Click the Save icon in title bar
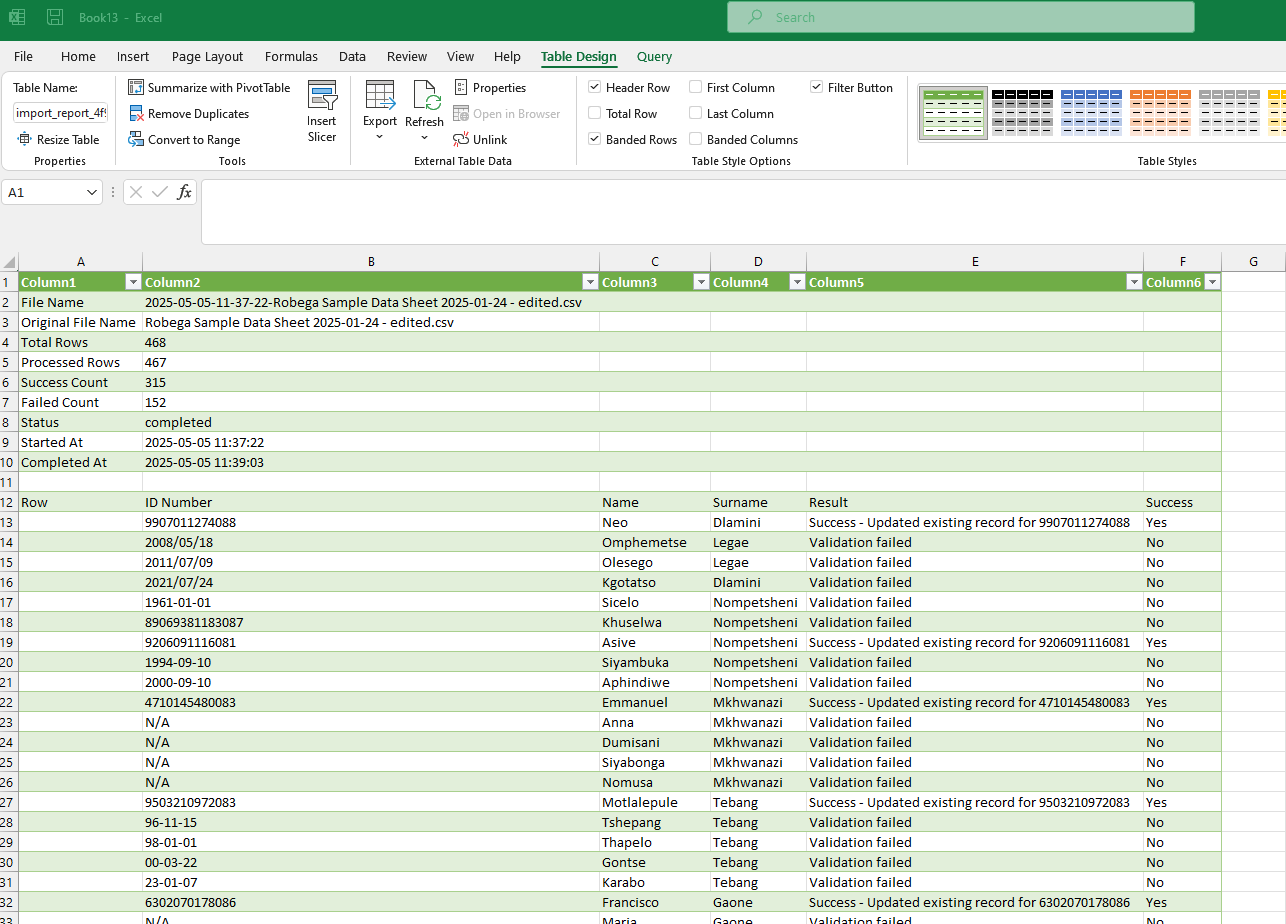Image resolution: width=1286 pixels, height=924 pixels. point(55,17)
